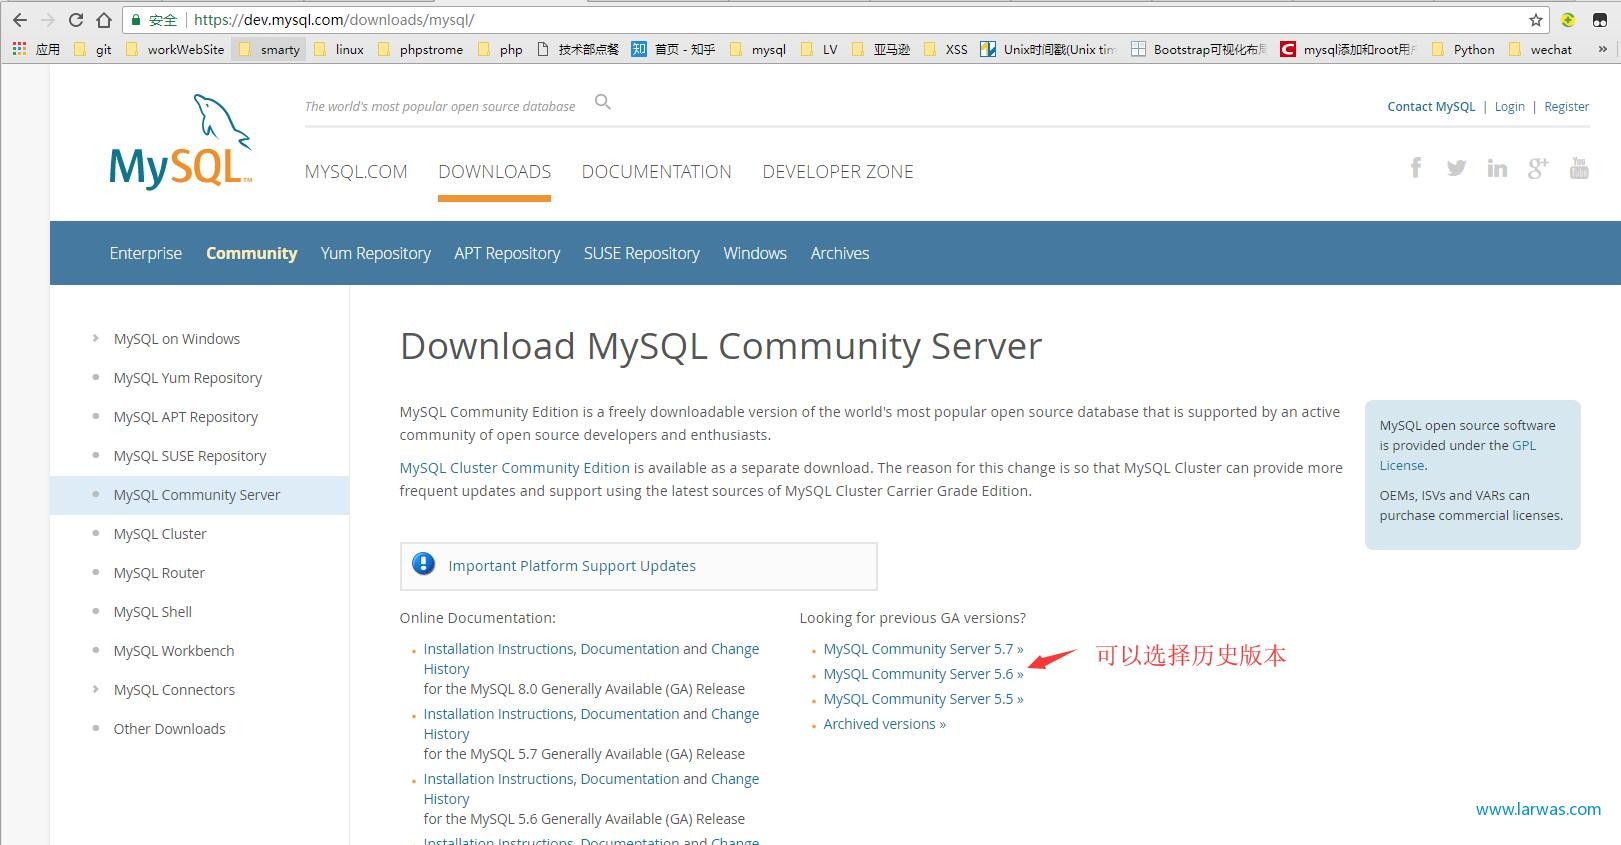Open the GPL License link

click(x=1458, y=455)
